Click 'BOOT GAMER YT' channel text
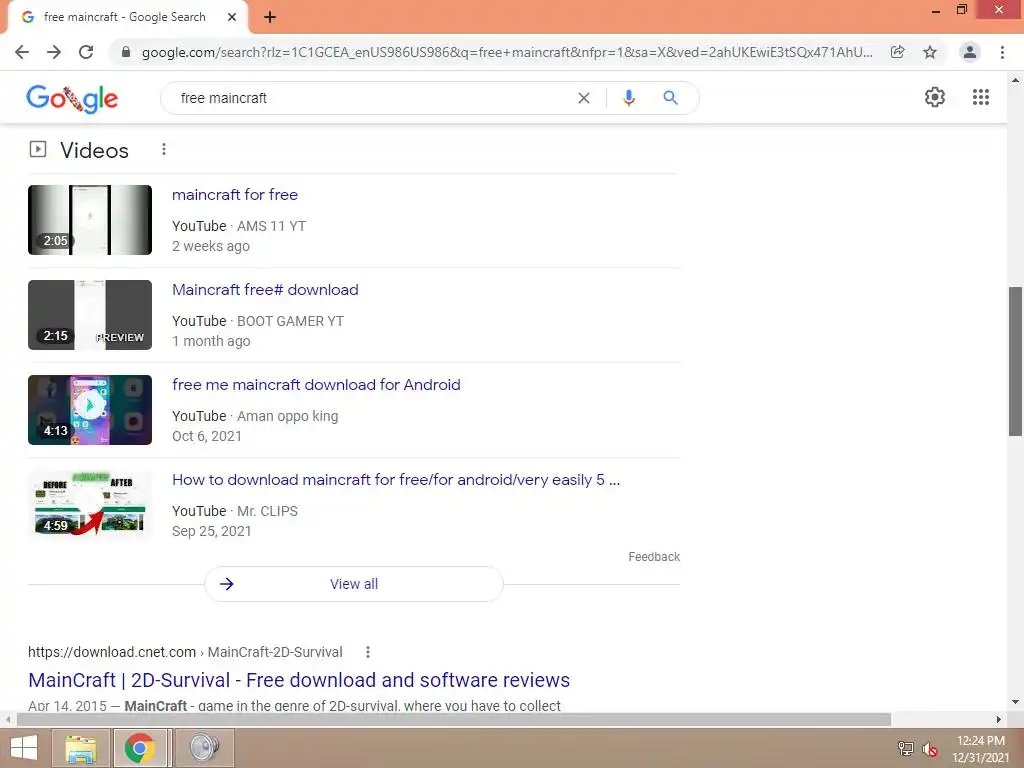Viewport: 1024px width, 768px height. point(290,321)
